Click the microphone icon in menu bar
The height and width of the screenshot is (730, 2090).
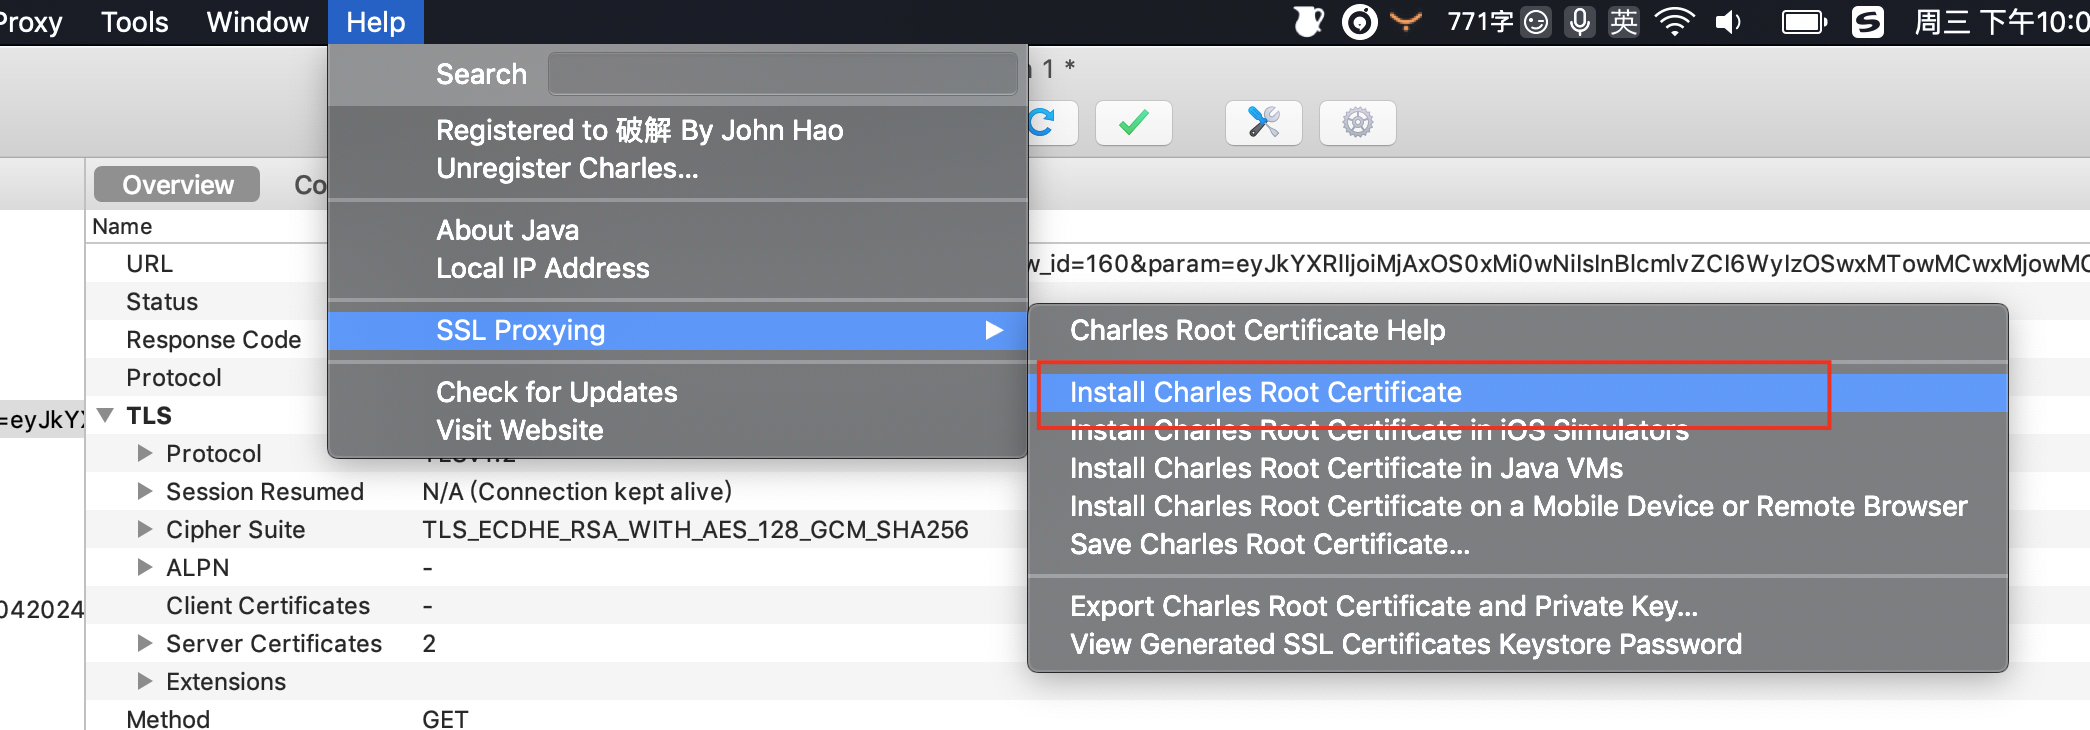(x=1580, y=22)
